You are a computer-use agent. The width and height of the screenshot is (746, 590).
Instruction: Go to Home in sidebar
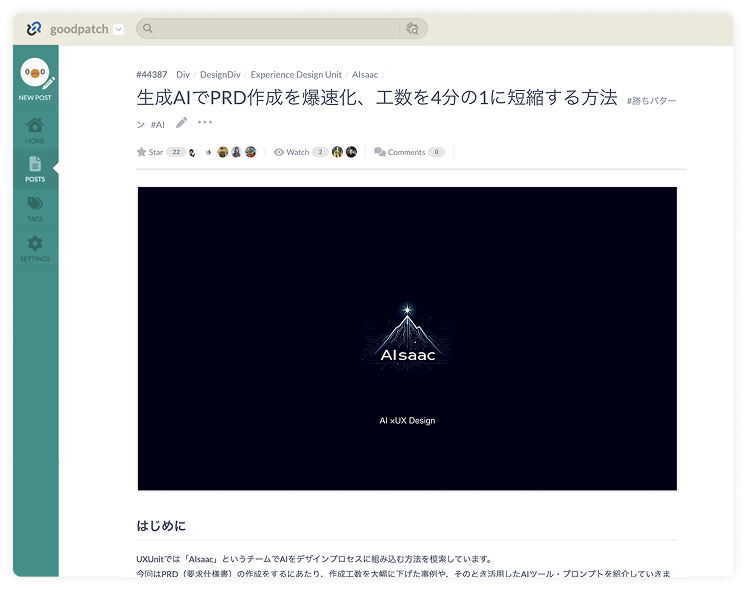click(35, 130)
